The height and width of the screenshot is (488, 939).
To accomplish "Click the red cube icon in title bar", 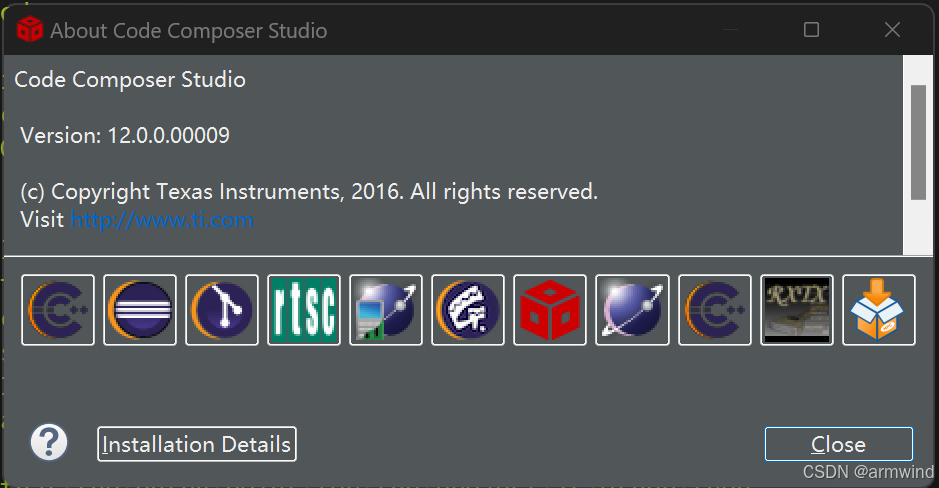I will (x=29, y=30).
